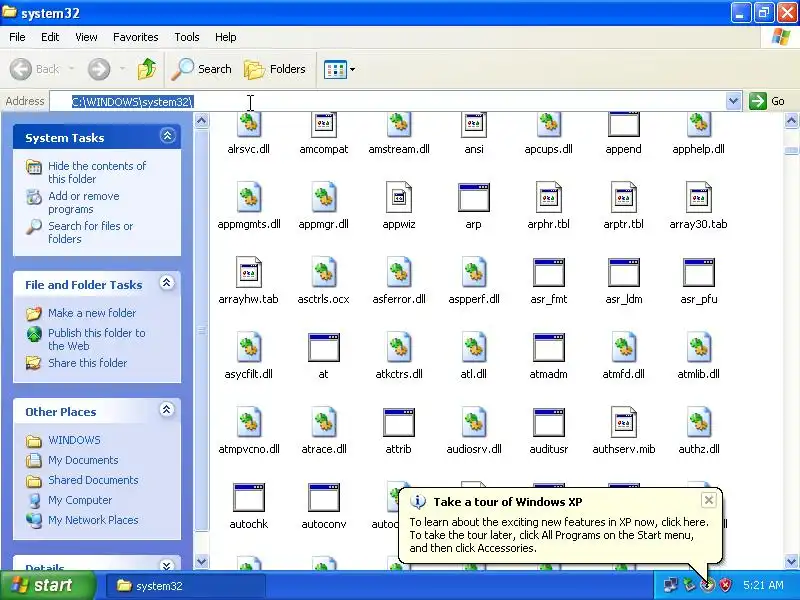Click the Forward navigation arrow
The height and width of the screenshot is (600, 800).
99,69
